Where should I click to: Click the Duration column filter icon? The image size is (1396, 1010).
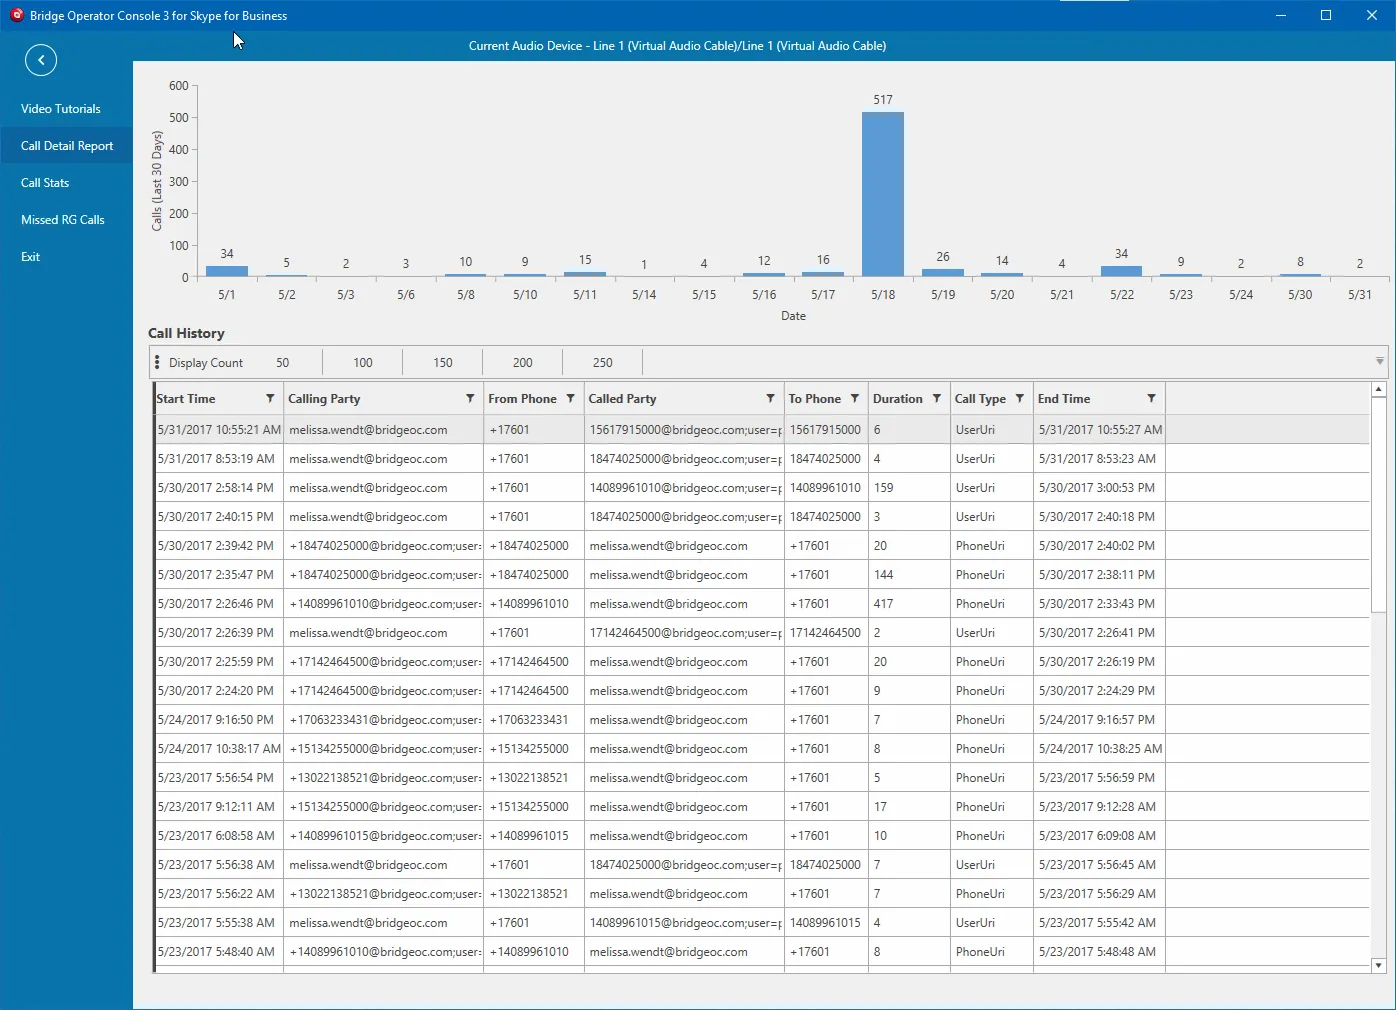(x=937, y=398)
